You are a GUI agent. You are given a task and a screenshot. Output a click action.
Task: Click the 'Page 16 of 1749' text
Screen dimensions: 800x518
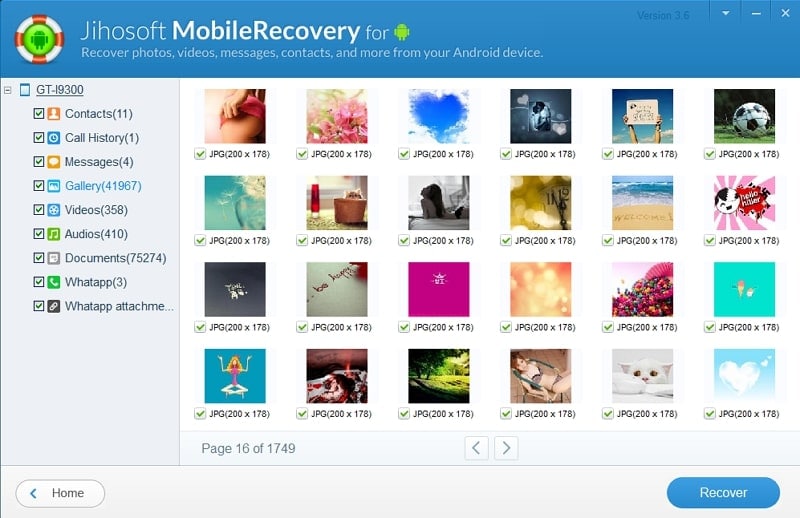point(248,449)
